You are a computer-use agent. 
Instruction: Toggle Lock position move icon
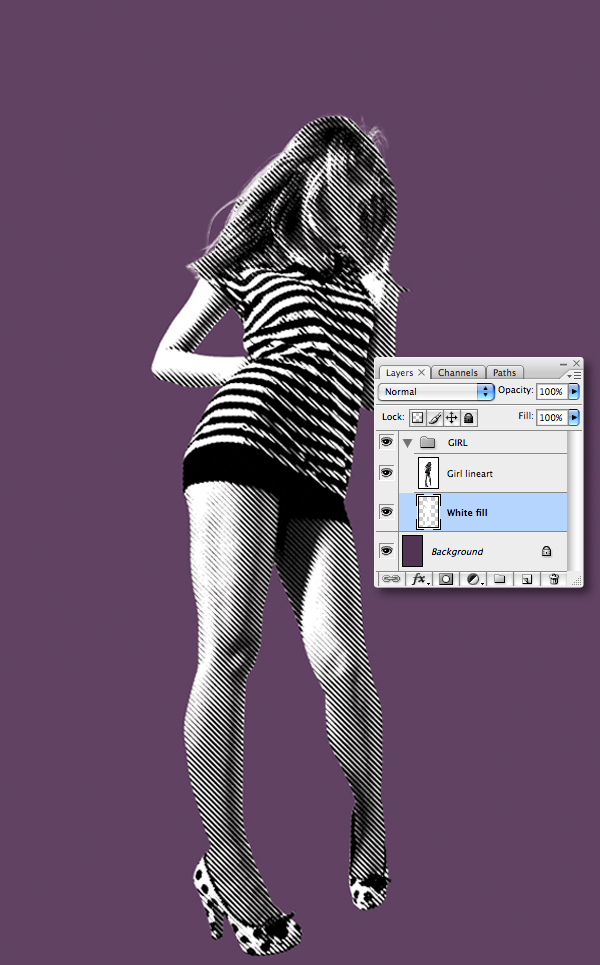(x=451, y=418)
